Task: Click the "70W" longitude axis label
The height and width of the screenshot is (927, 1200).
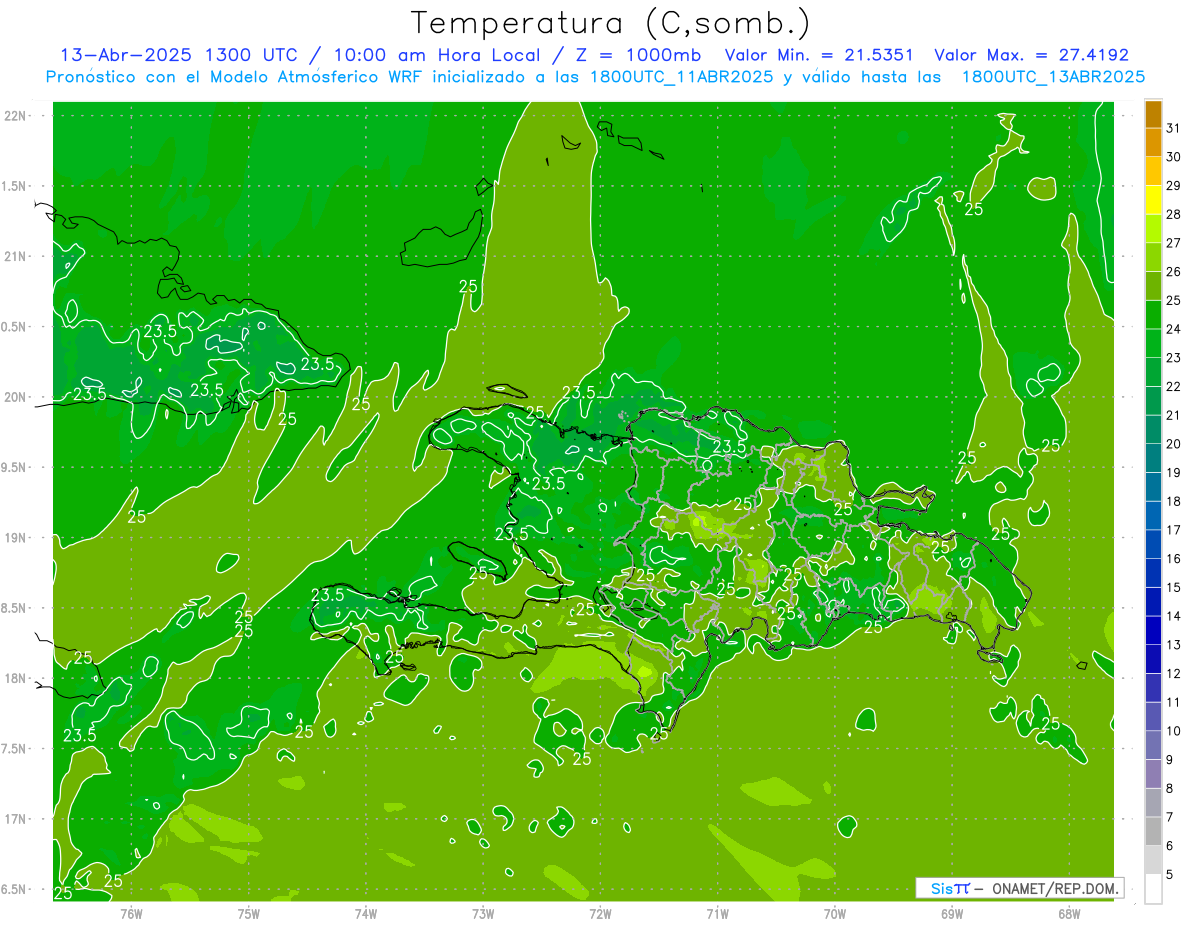Action: point(835,913)
